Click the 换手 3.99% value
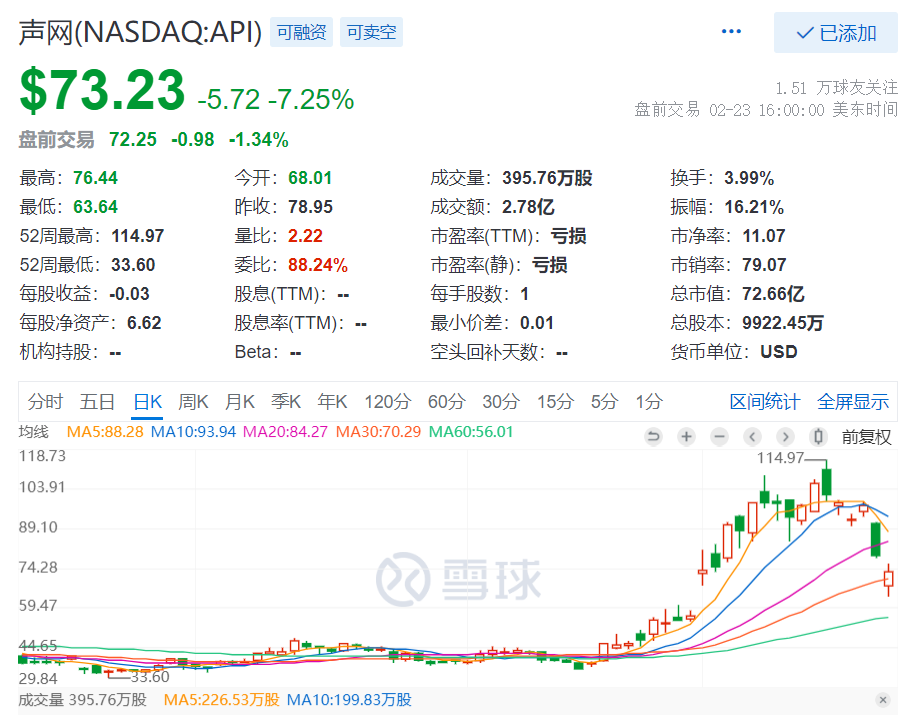The width and height of the screenshot is (906, 715). 749,178
